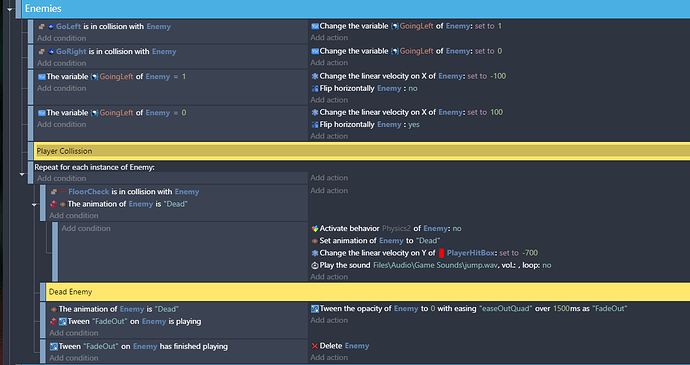Image resolution: width=690 pixels, height=365 pixels.
Task: Toggle the Flip horizontally Enemy 'yes' value
Action: tap(414, 125)
